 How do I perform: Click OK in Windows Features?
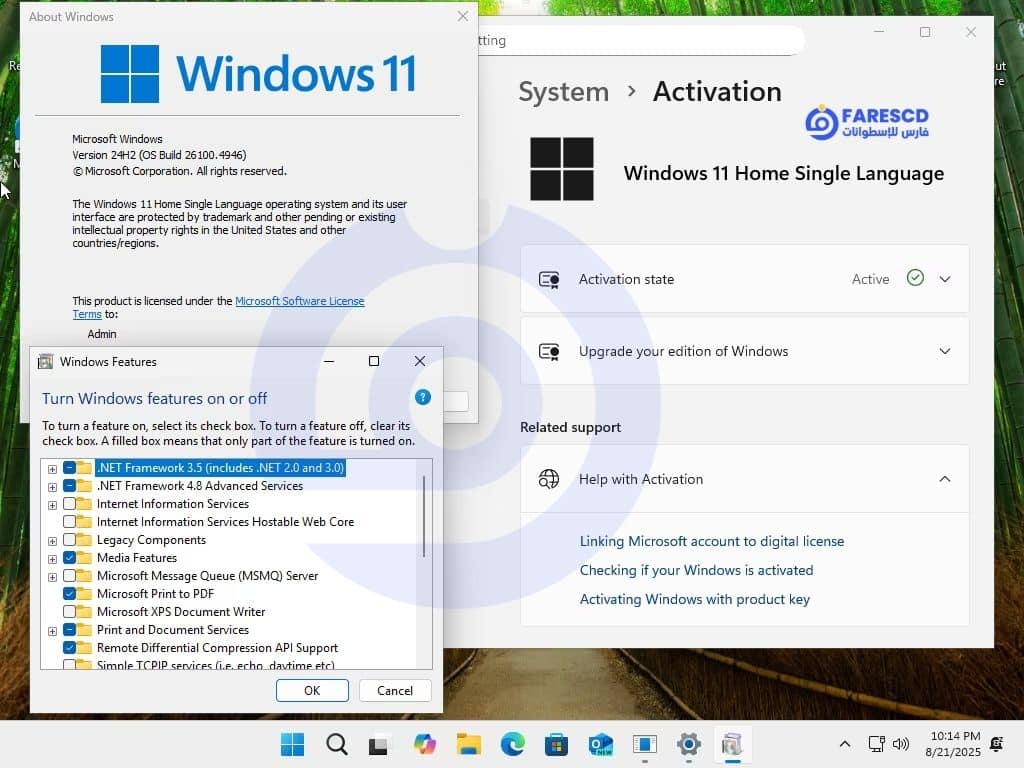click(312, 690)
